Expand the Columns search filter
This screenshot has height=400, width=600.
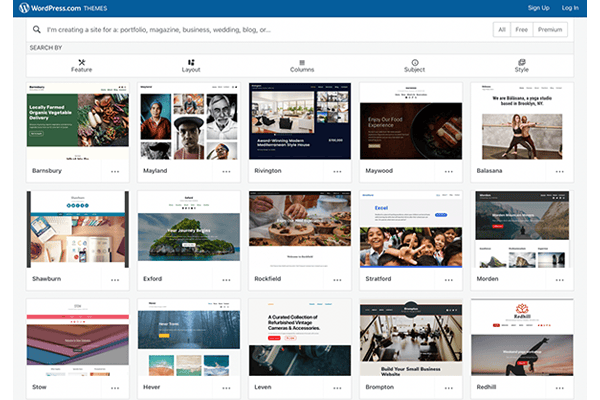[x=302, y=66]
